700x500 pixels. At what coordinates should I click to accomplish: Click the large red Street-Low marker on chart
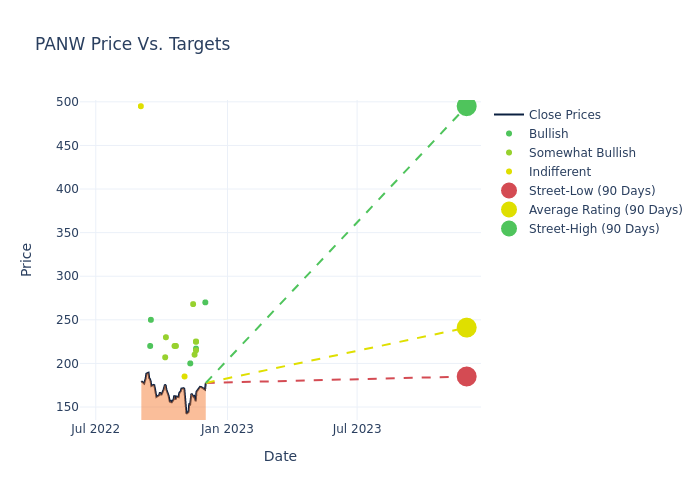(x=466, y=376)
